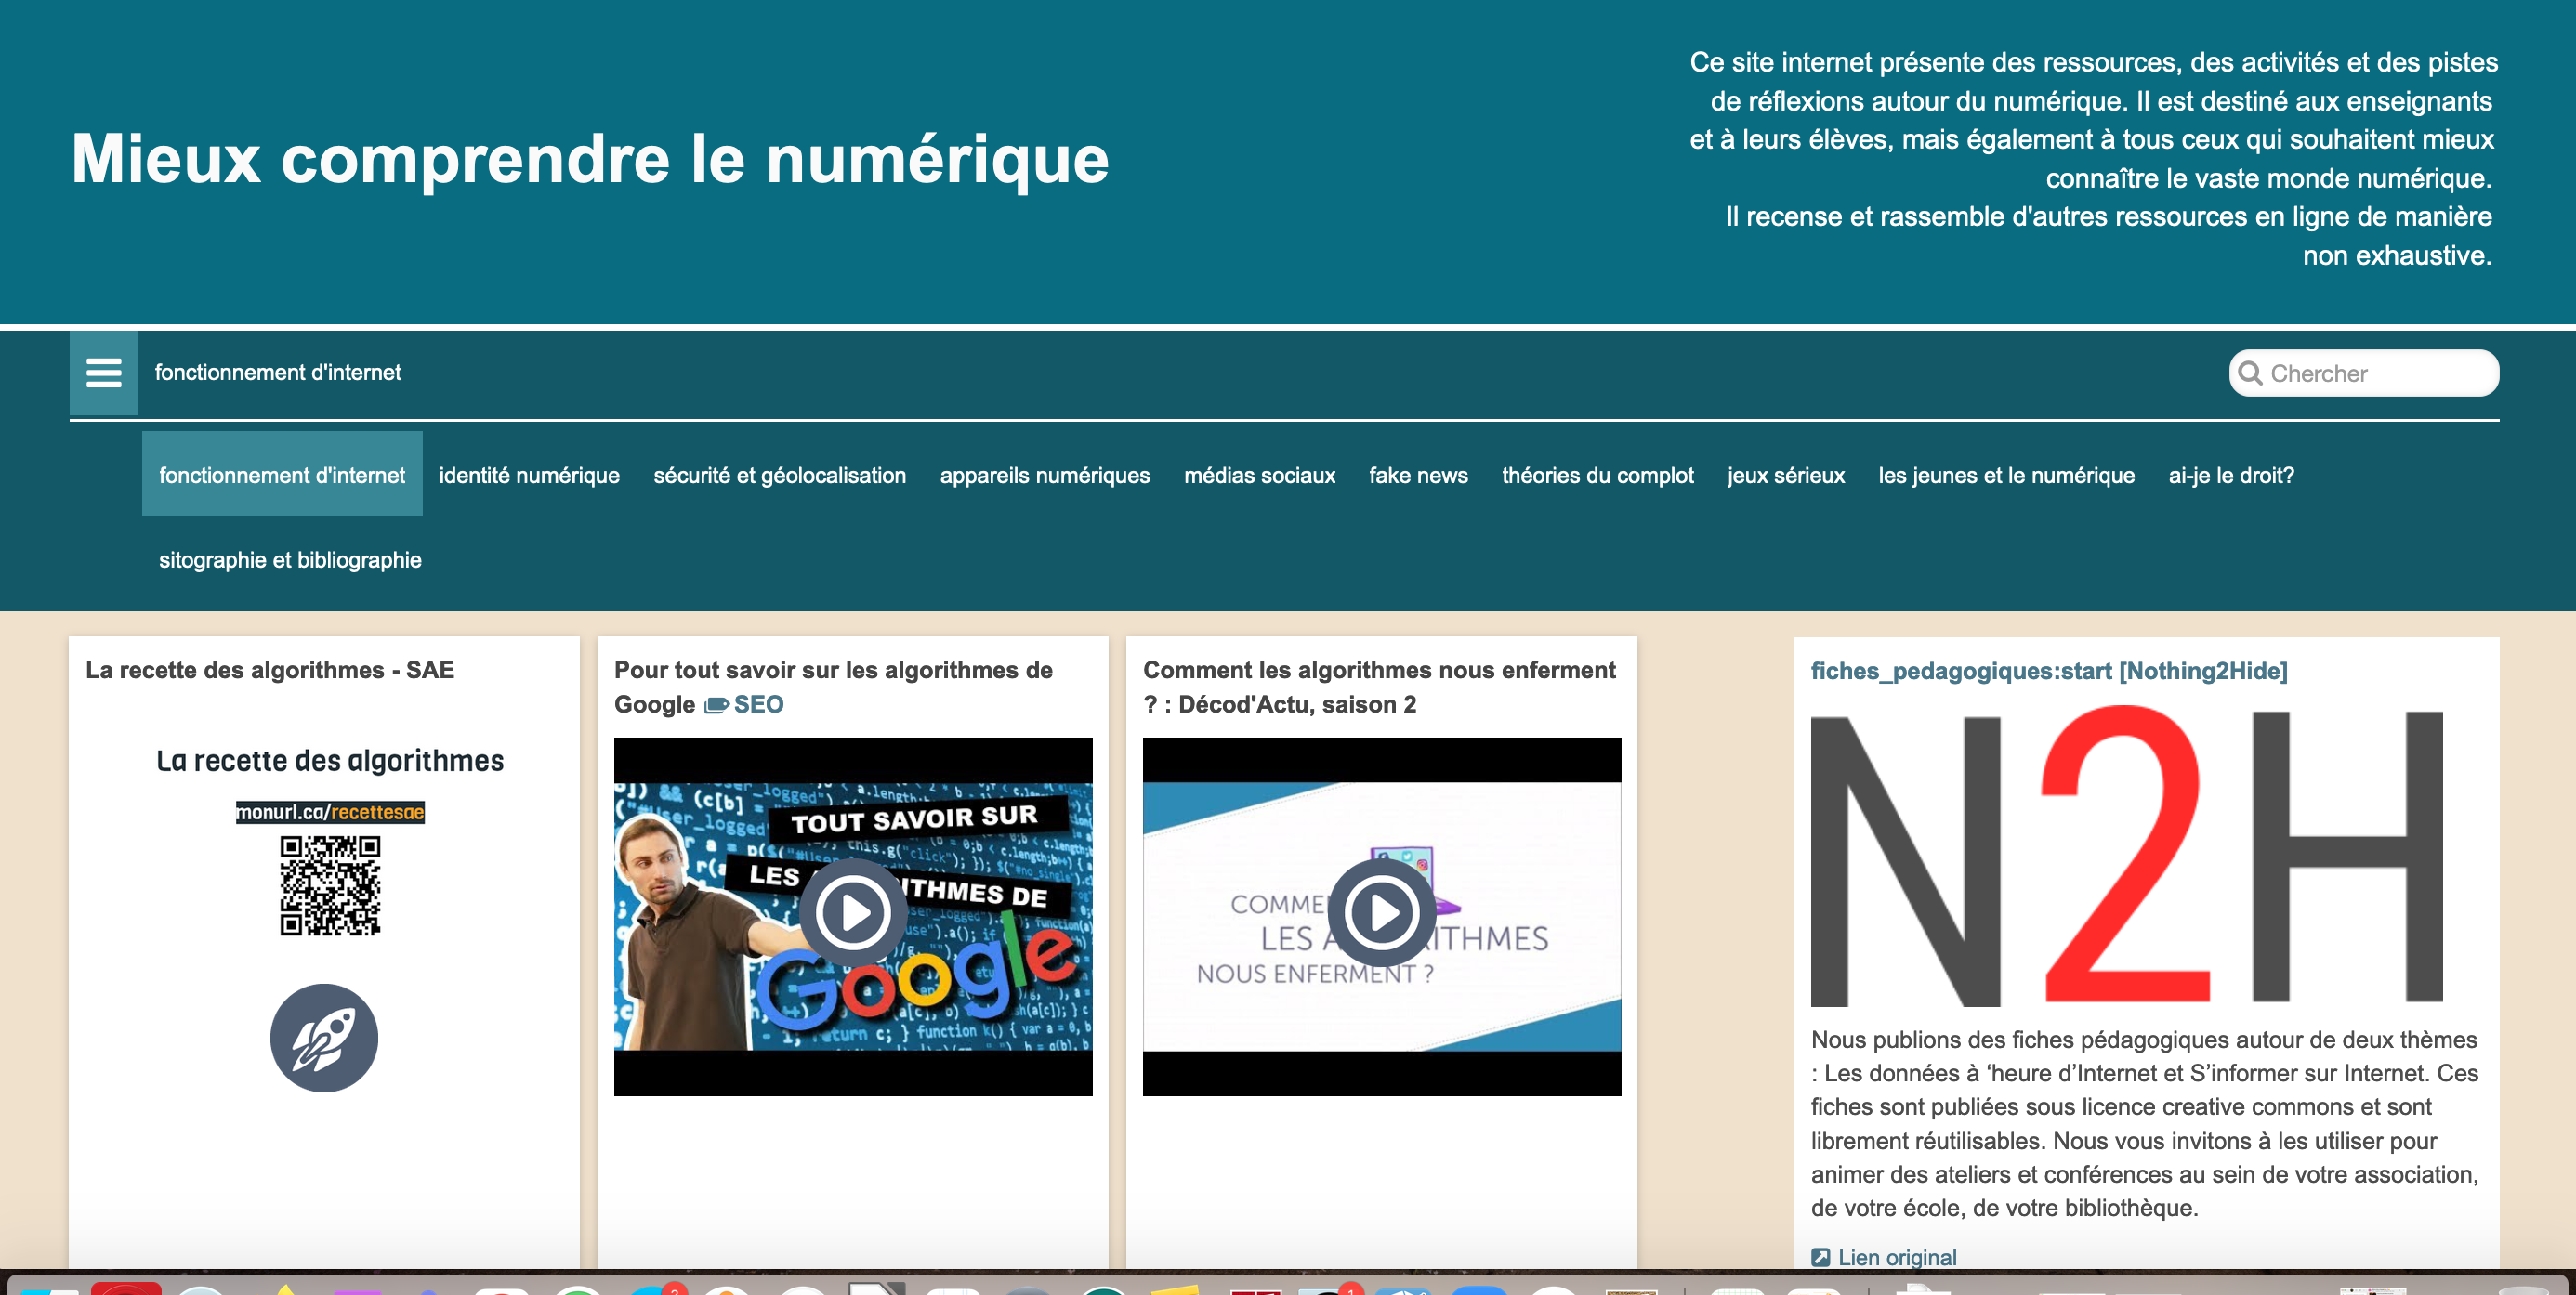Select théories du complot tab
This screenshot has height=1295, width=2576.
[x=1597, y=475]
